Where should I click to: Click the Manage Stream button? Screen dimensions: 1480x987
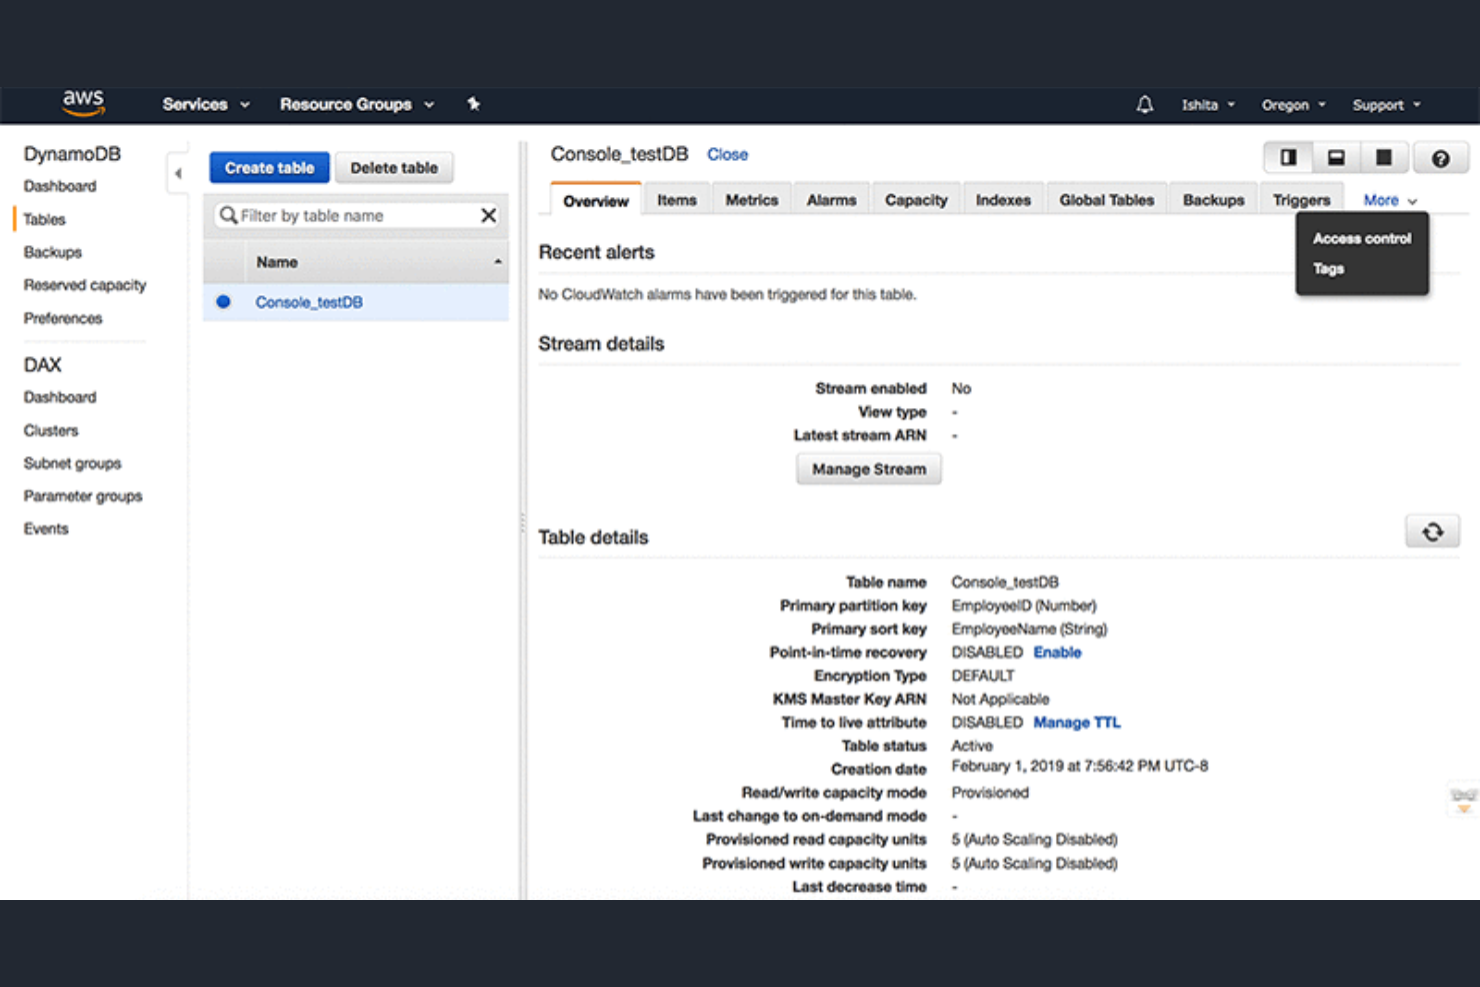869,469
